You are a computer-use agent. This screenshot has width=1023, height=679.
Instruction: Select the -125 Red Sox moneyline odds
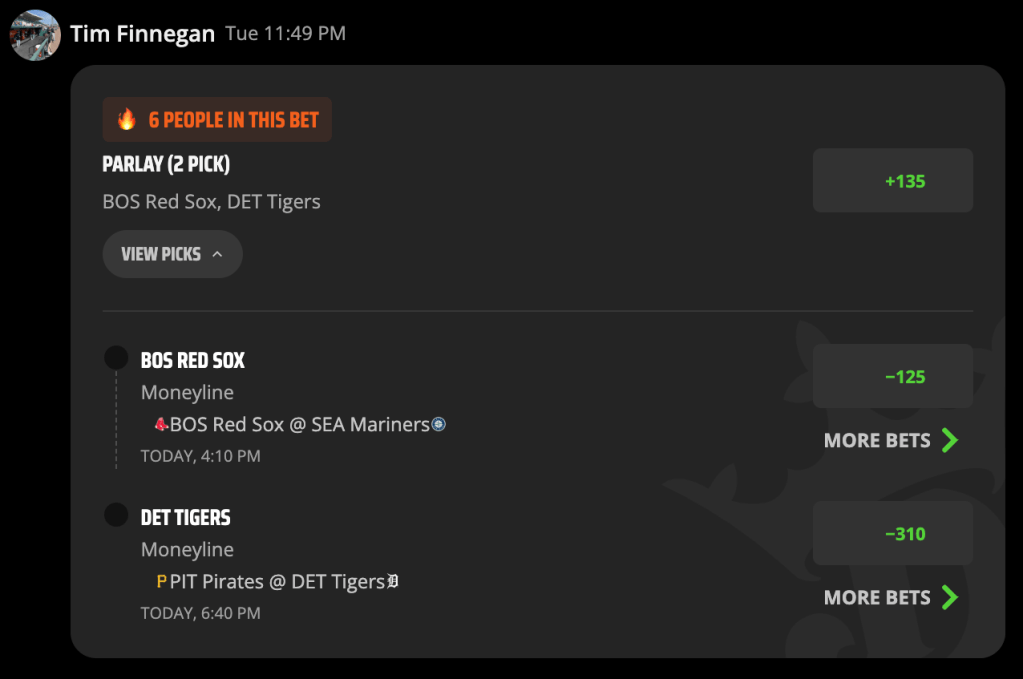tap(893, 376)
